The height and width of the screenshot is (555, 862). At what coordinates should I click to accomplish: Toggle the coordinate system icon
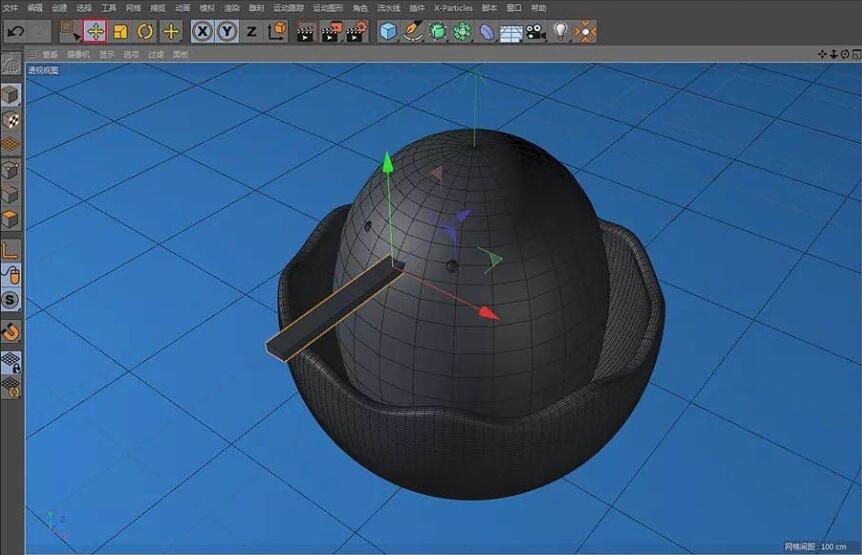coord(277,31)
